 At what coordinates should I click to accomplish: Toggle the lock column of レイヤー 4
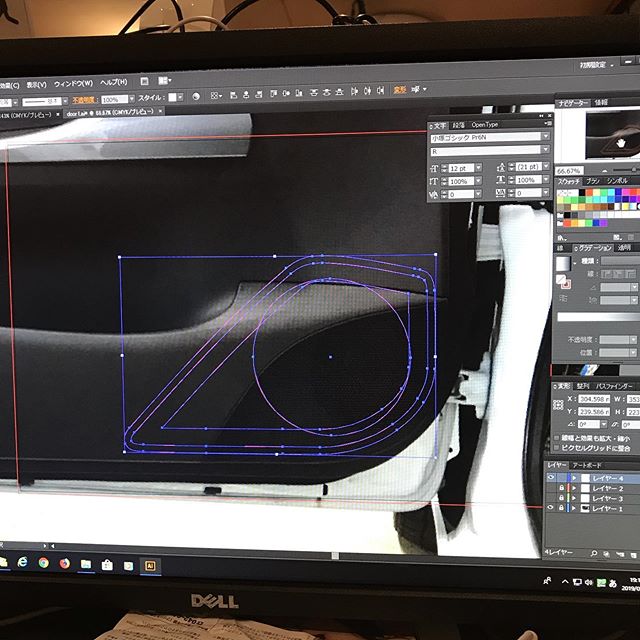pos(562,478)
